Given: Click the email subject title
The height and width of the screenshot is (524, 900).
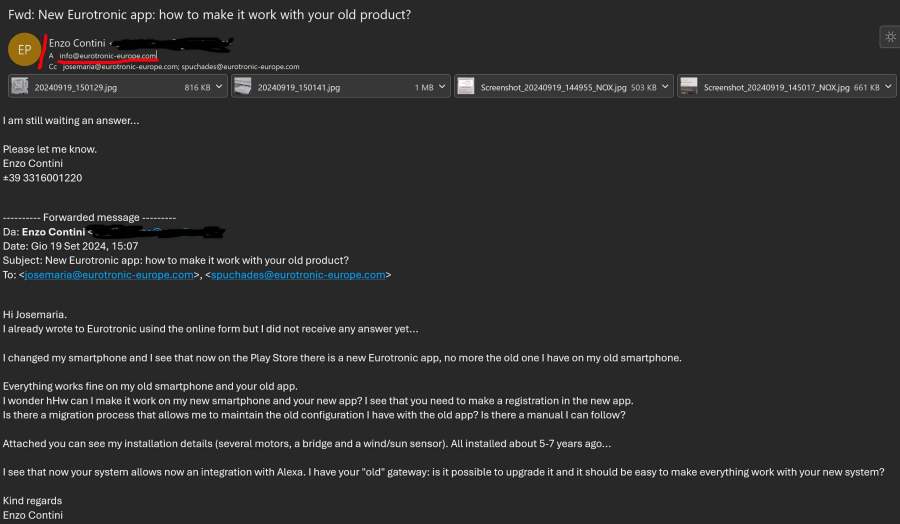Looking at the screenshot, I should click(x=209, y=15).
